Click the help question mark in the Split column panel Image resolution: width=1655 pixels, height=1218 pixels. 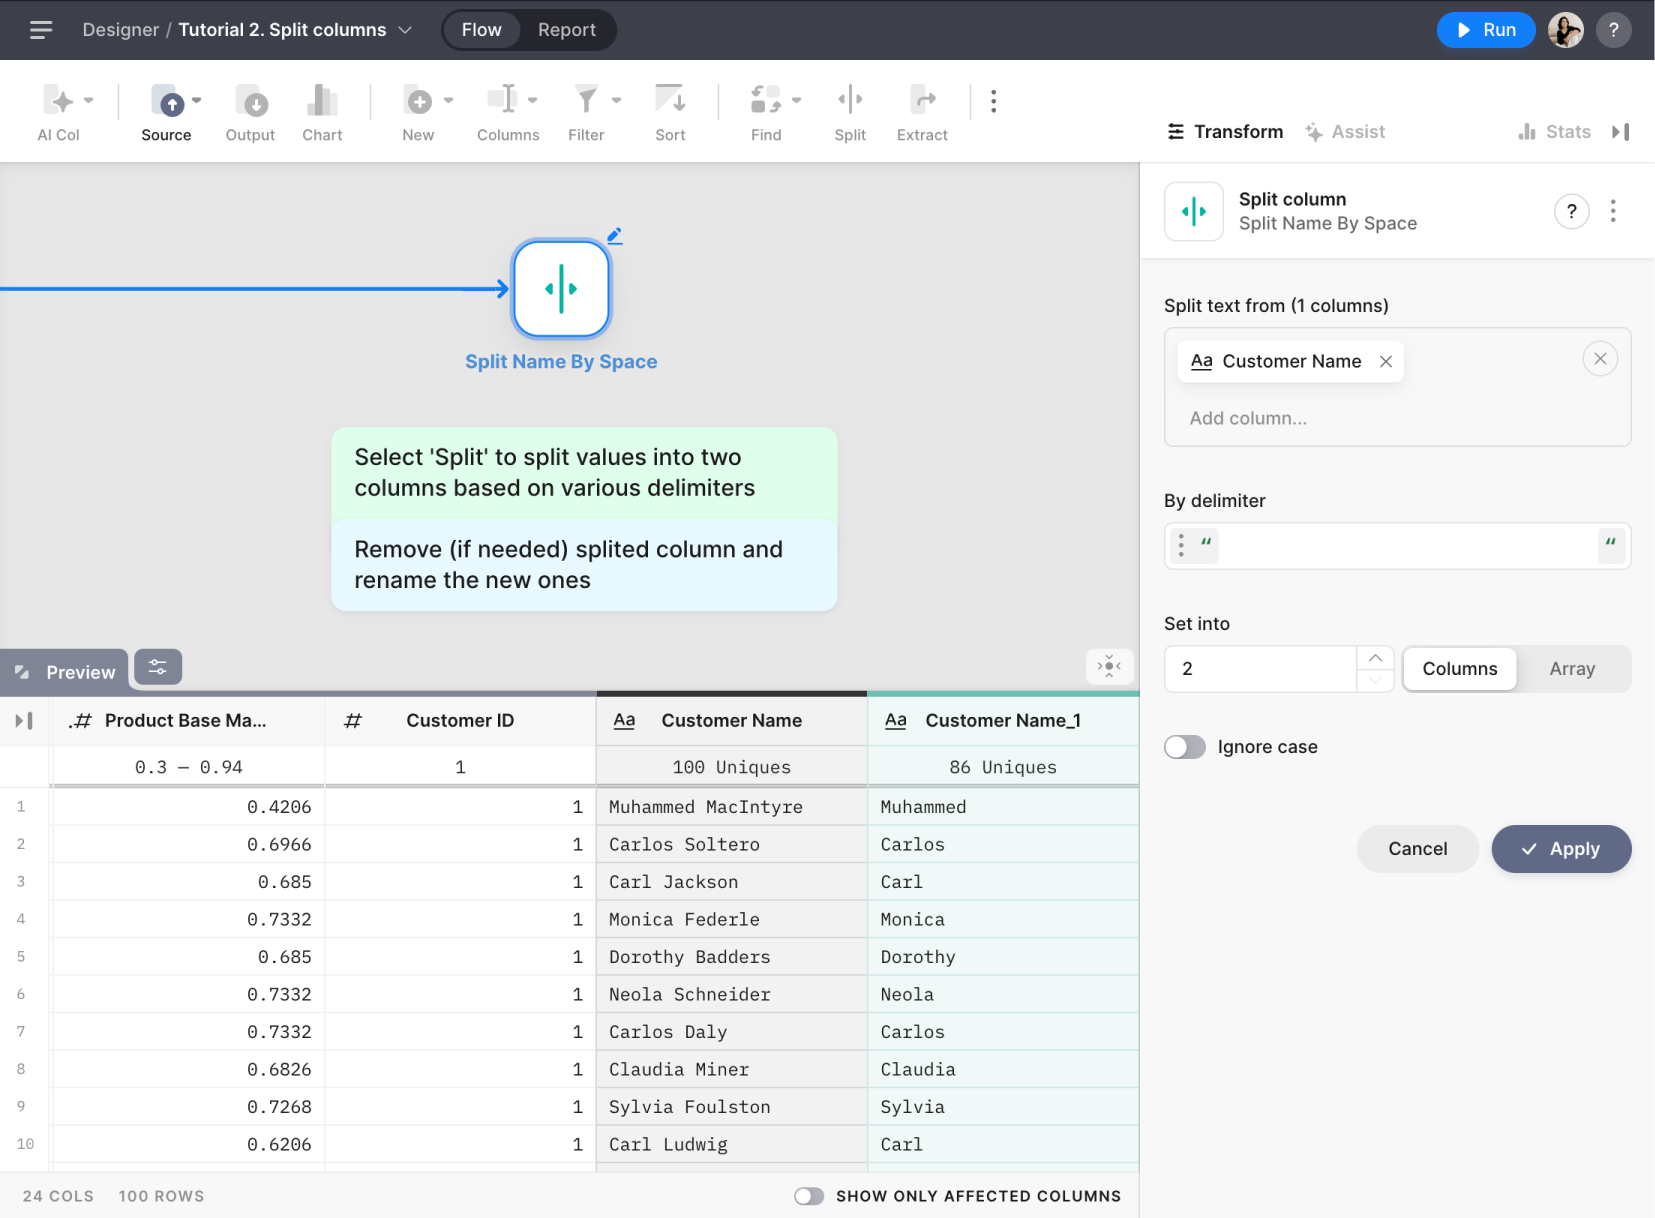1571,211
